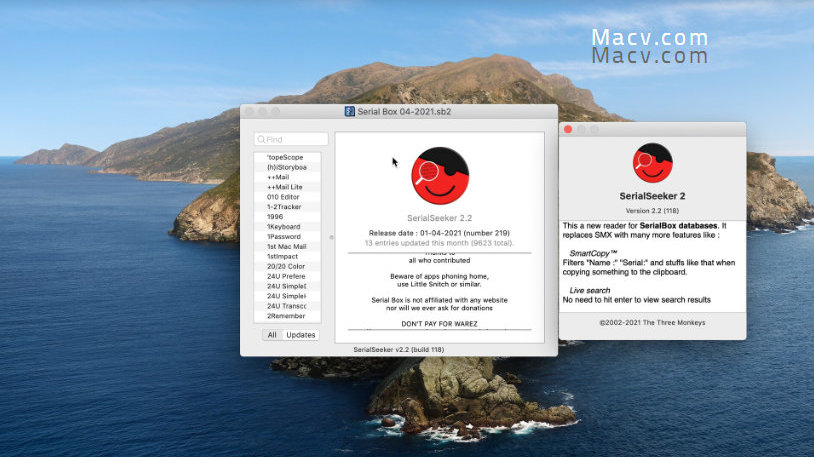
Task: Switch to the Updates tab
Action: pyautogui.click(x=301, y=335)
